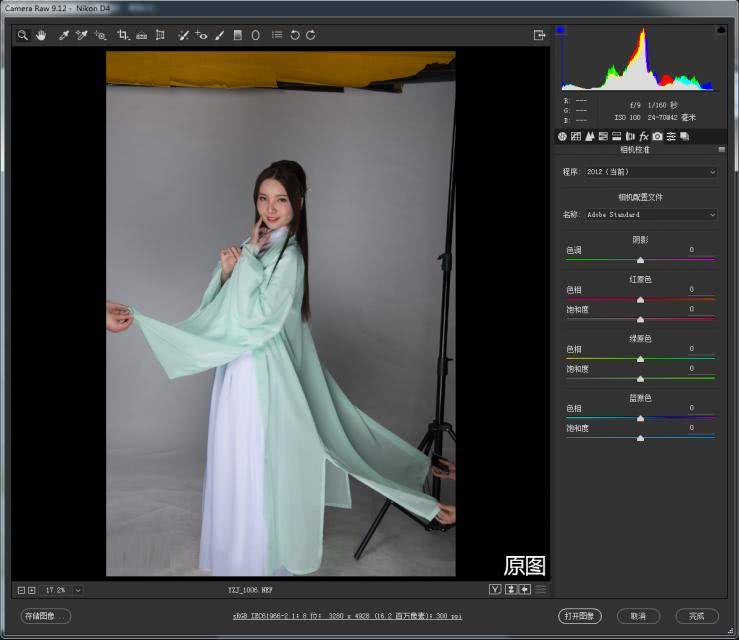This screenshot has width=739, height=640.
Task: Choose the Spot Removal tool
Action: tap(183, 35)
